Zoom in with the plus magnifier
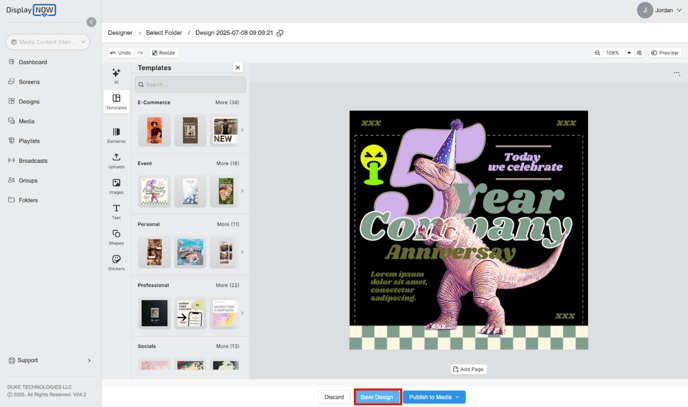The image size is (688, 407). 640,53
